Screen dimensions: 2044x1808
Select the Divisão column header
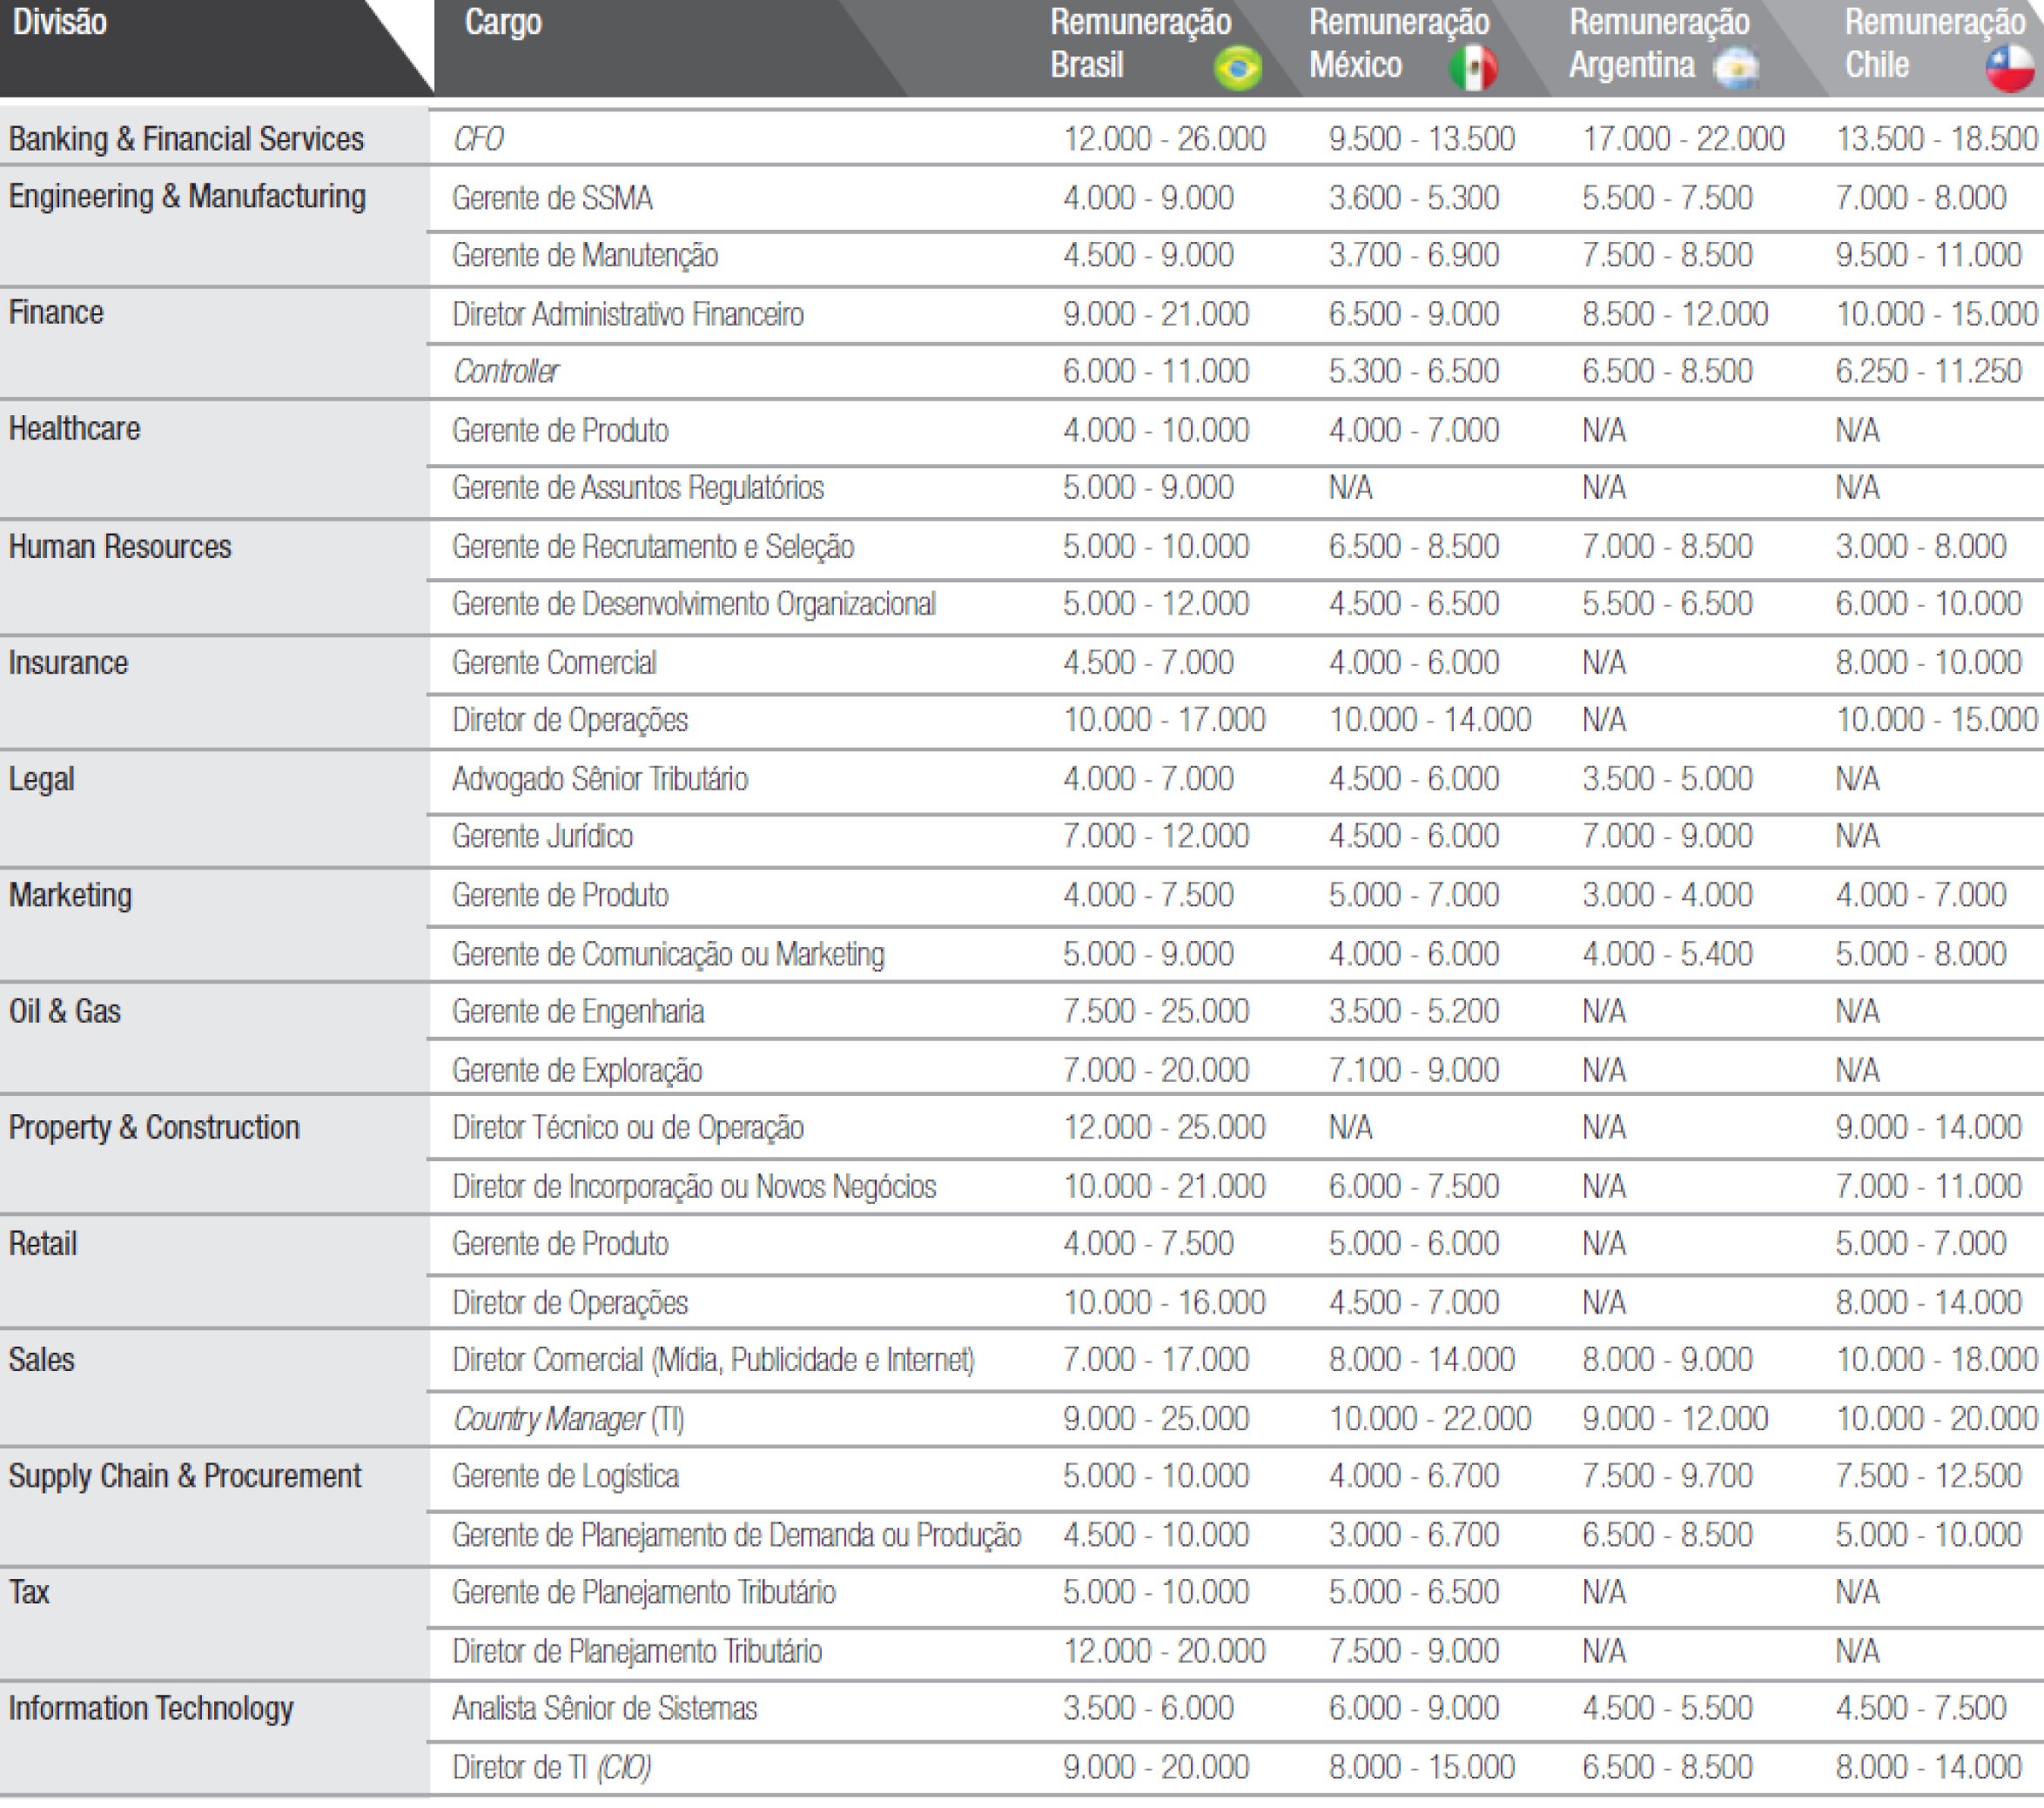(x=60, y=22)
